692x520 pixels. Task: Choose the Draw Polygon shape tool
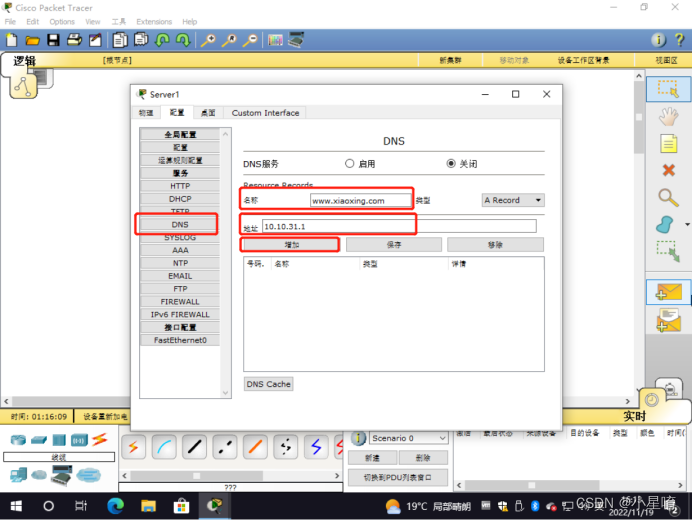click(x=665, y=224)
